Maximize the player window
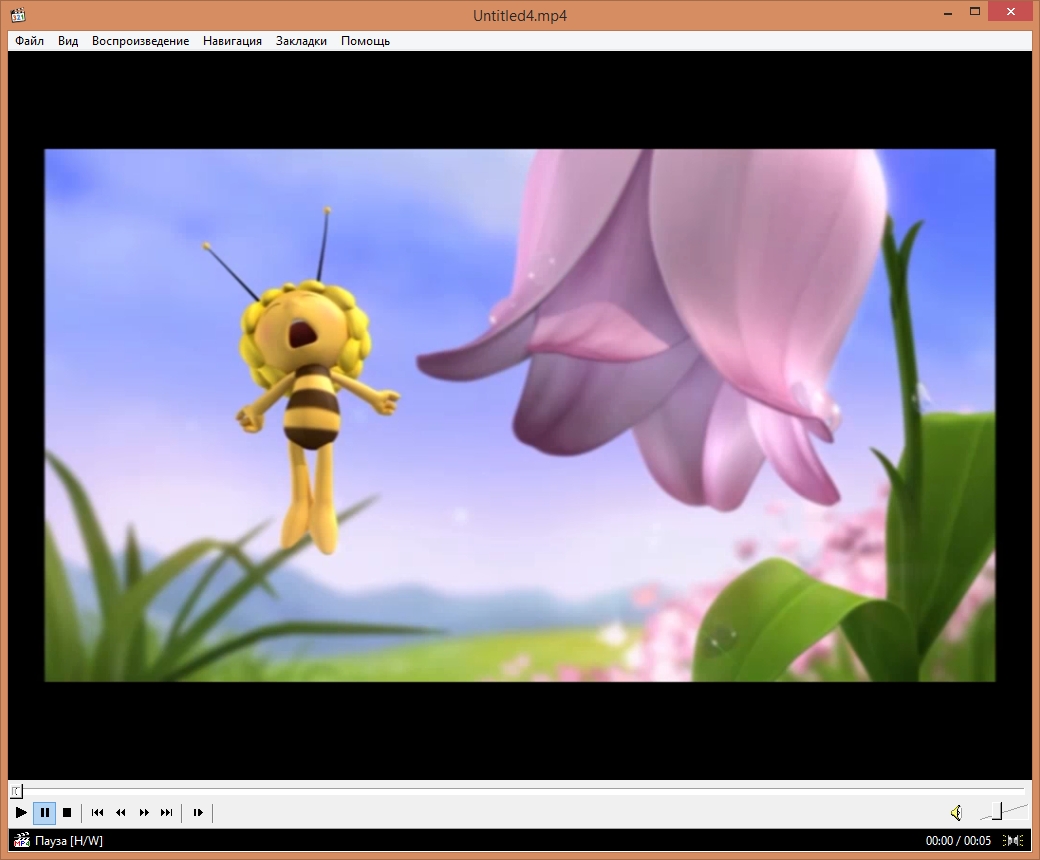Screen dimensions: 1040x860 [x=975, y=12]
